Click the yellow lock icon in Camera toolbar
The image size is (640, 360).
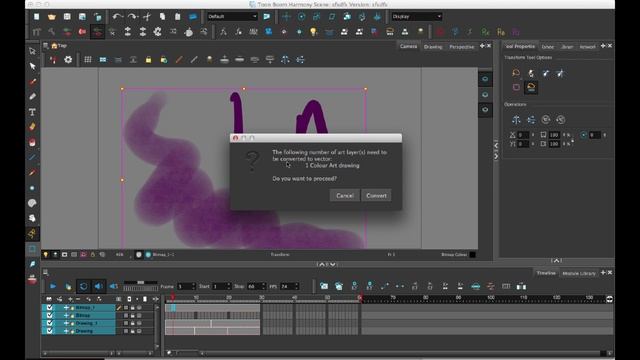pos(149,60)
